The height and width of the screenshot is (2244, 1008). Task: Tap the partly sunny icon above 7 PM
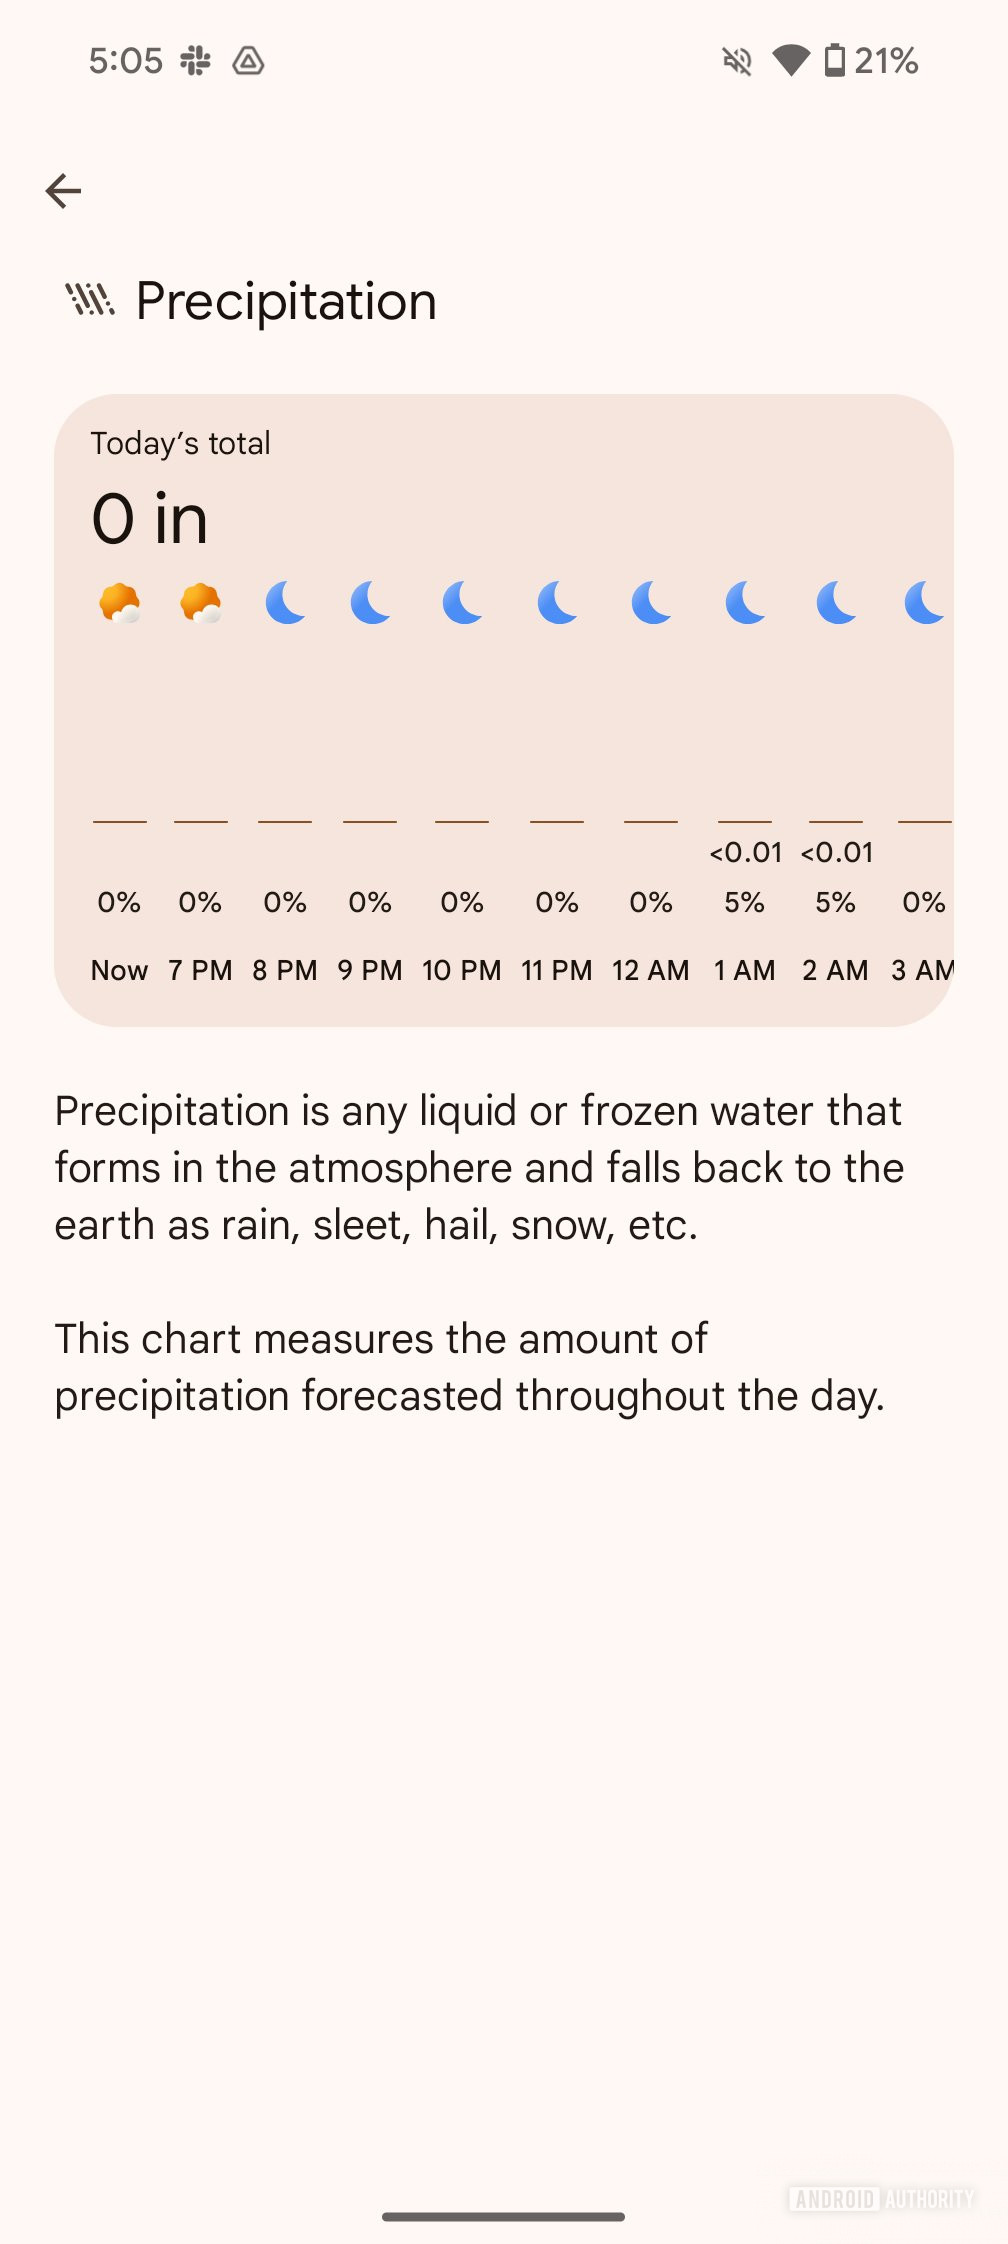[200, 604]
